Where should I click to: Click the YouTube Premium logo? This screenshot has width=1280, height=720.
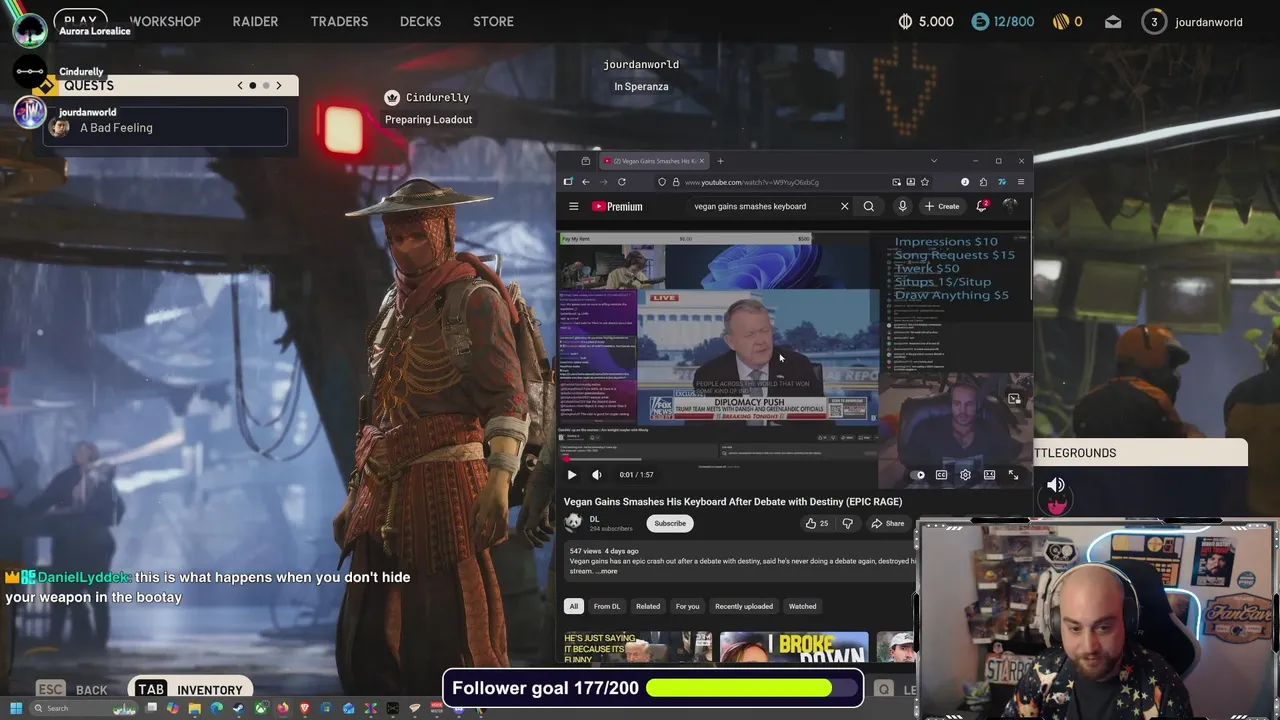[x=617, y=206]
